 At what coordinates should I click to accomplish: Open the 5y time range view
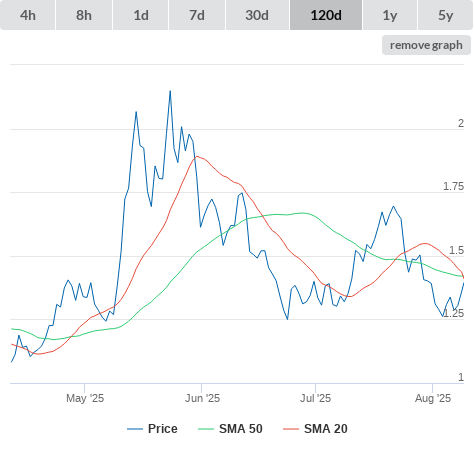point(445,15)
